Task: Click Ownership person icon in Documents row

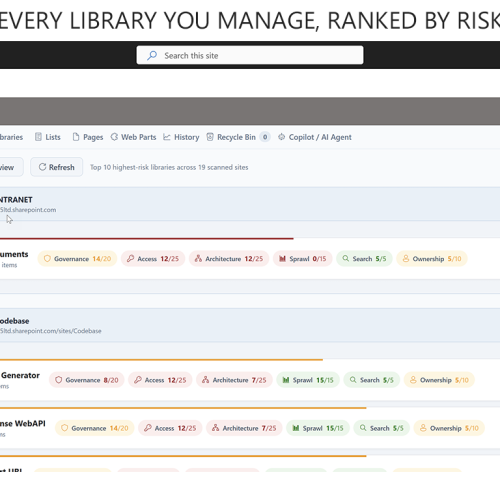Action: coord(406,258)
